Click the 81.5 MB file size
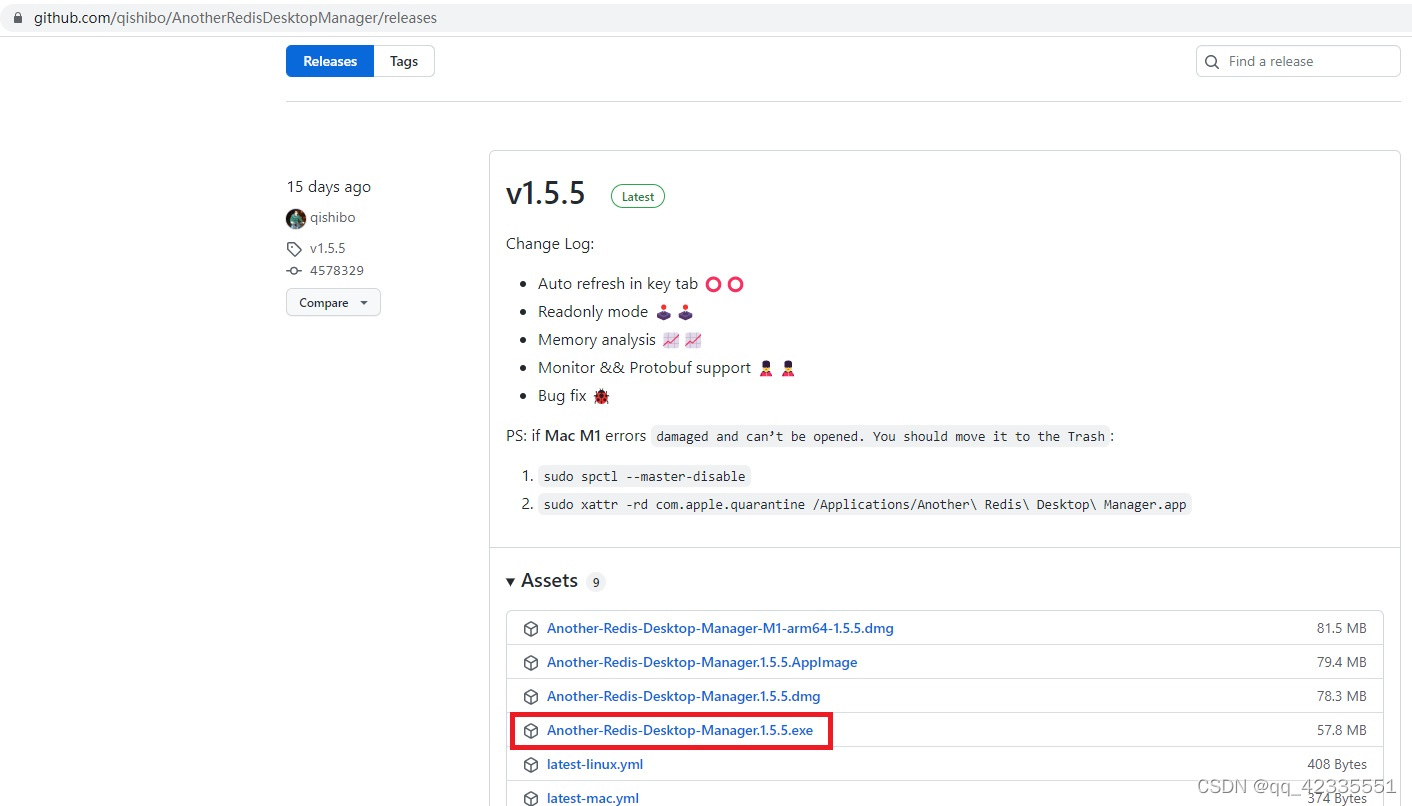This screenshot has width=1412, height=806. pyautogui.click(x=1341, y=629)
